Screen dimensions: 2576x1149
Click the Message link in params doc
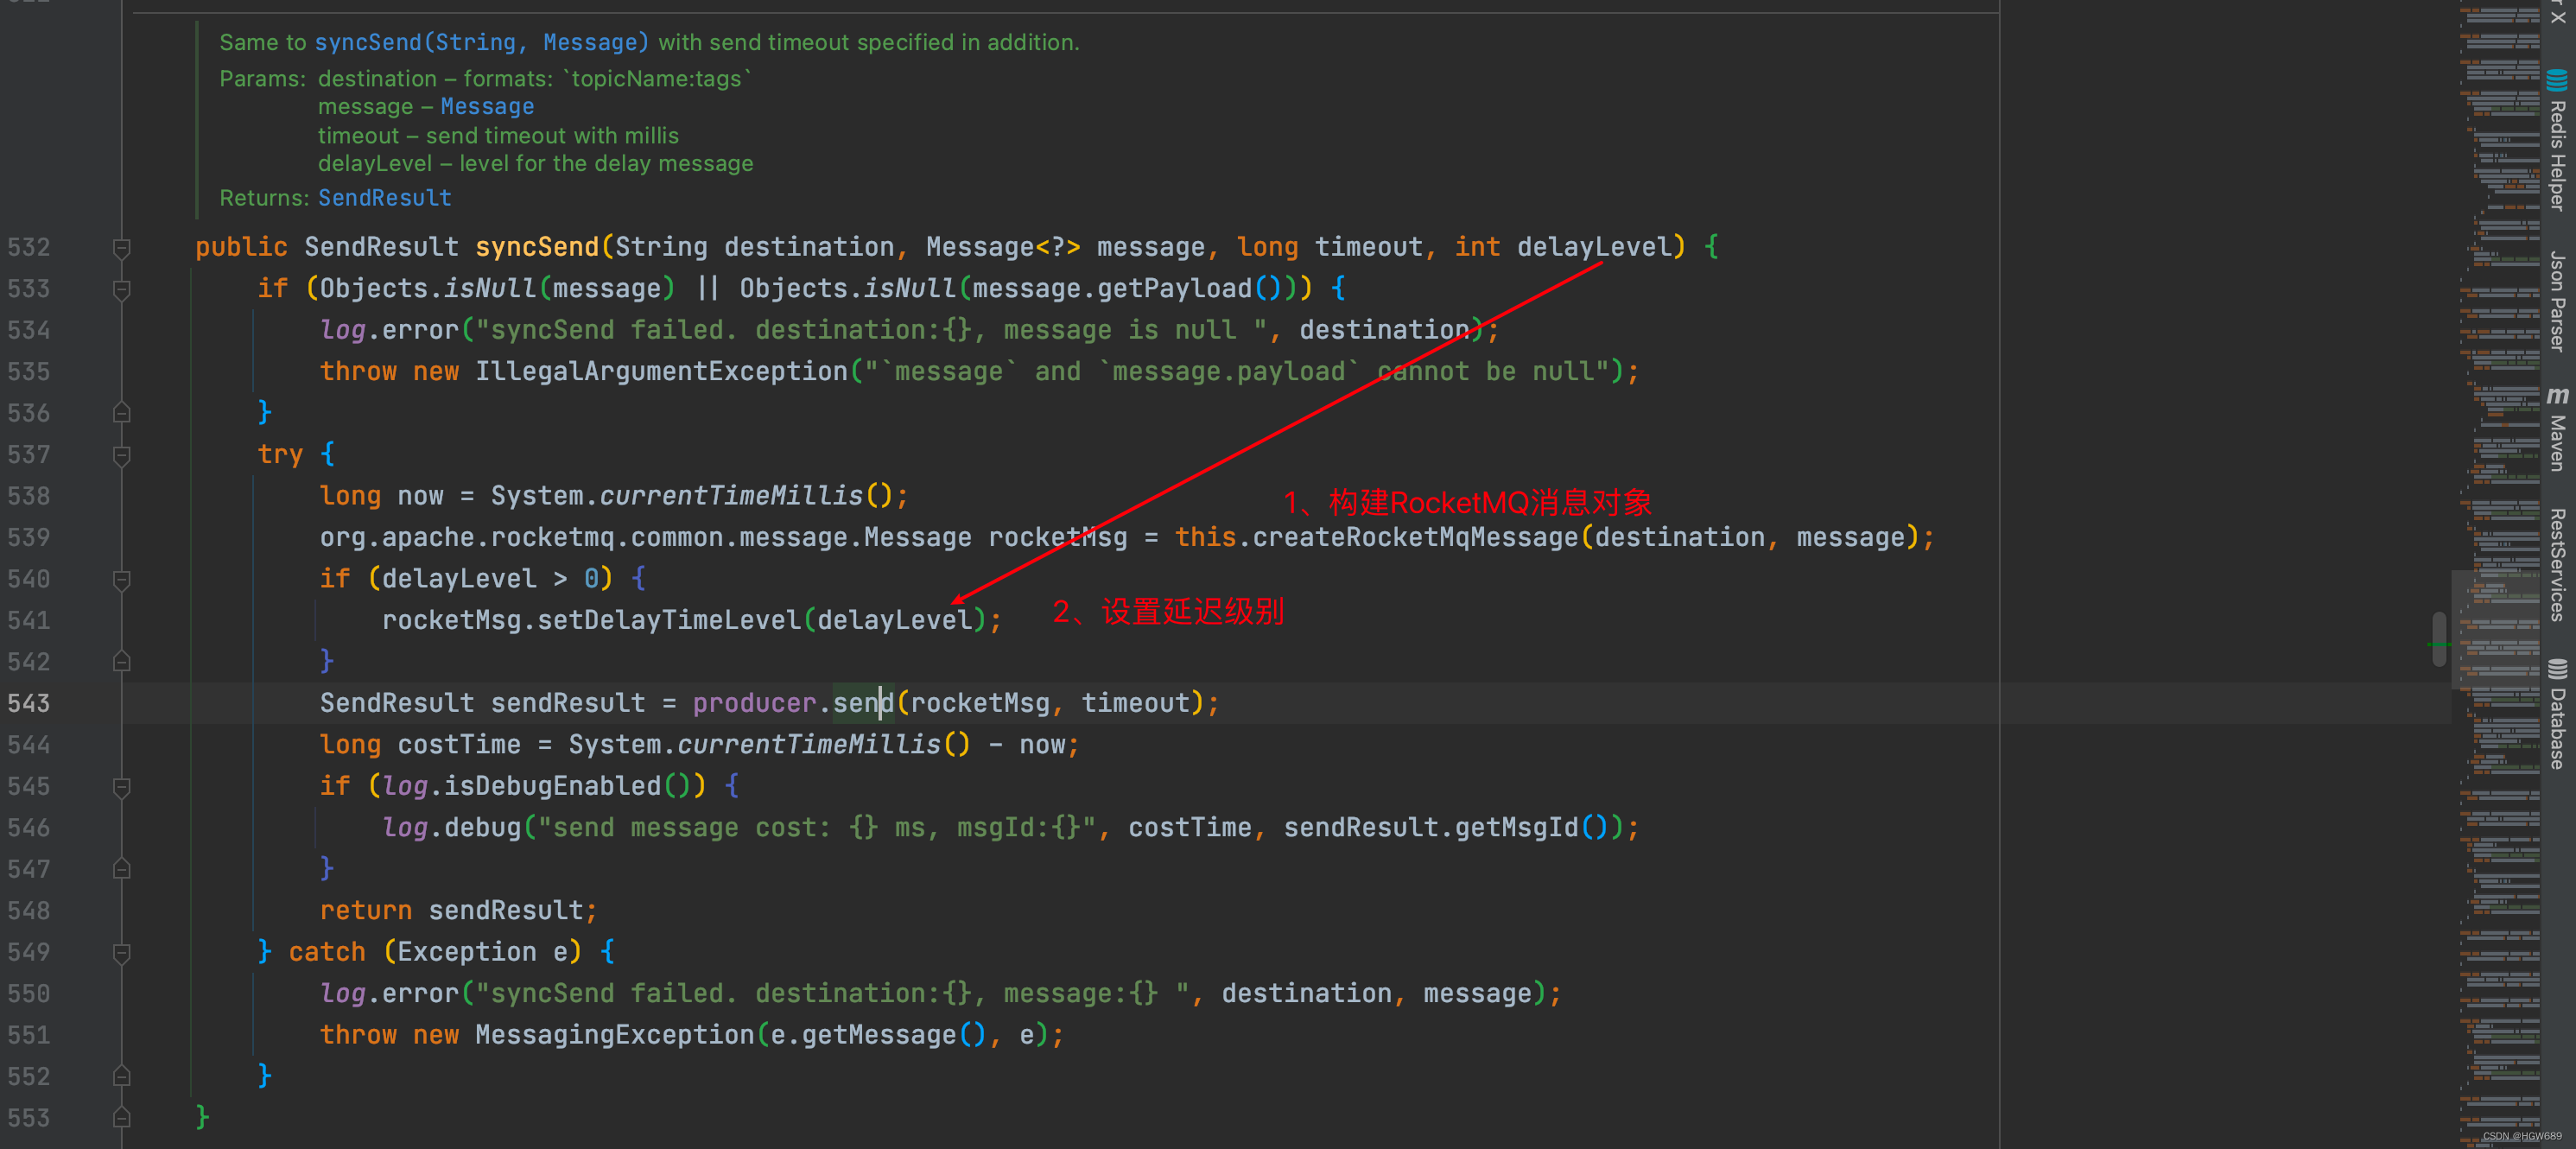tap(487, 107)
